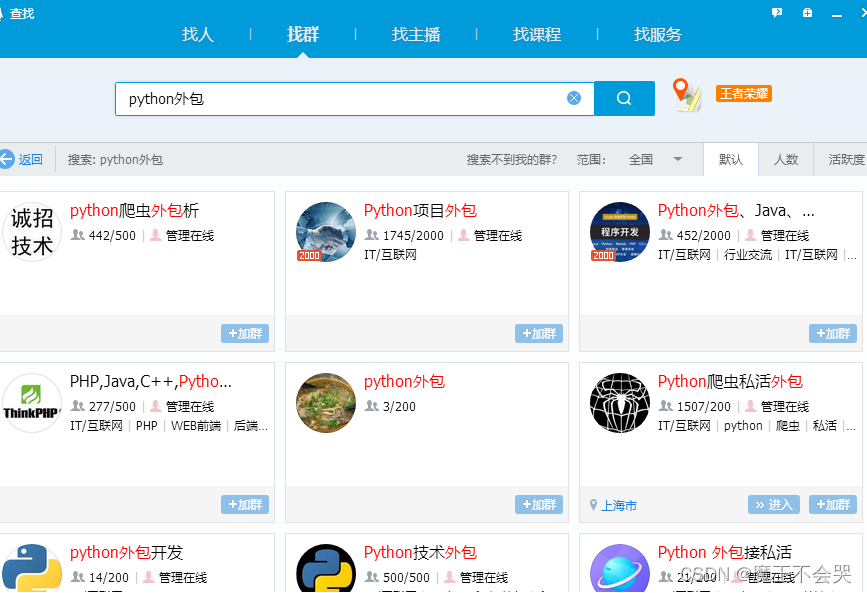Screen dimensions: 867x593
Task: Open group title Python 外包接私活
Action: [725, 553]
